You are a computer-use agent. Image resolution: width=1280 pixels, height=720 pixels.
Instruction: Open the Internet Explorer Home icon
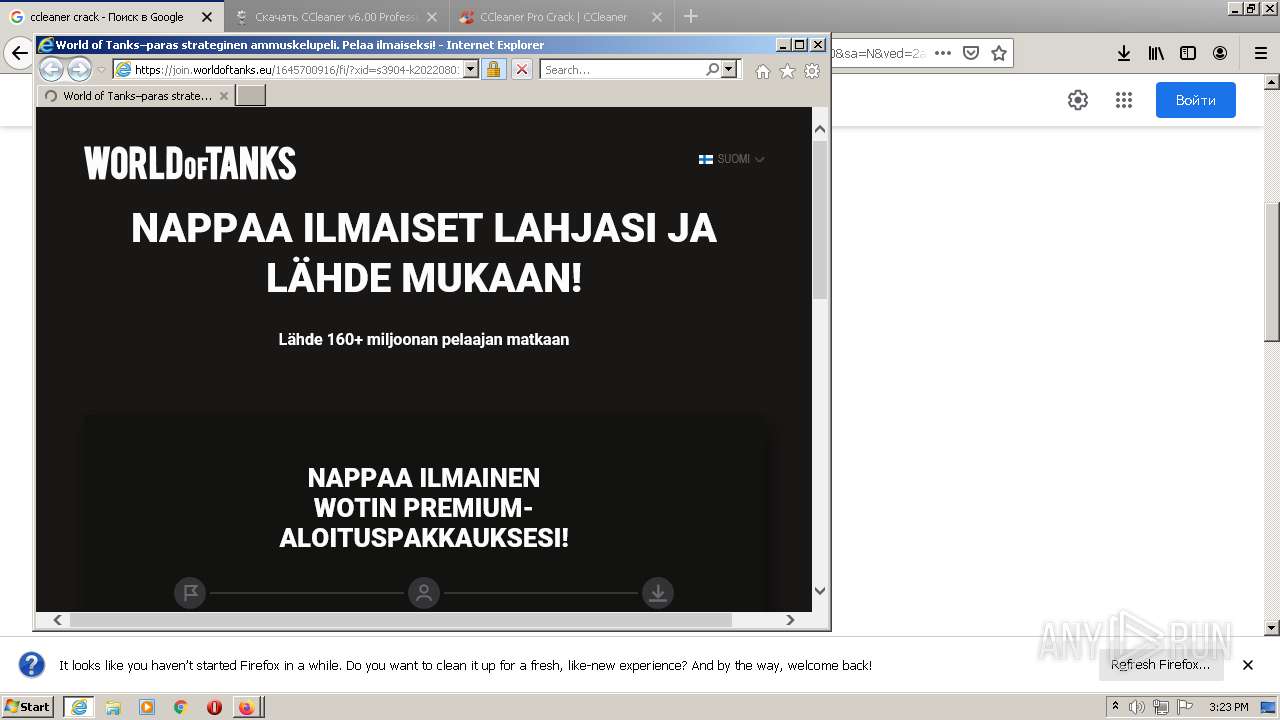(763, 71)
